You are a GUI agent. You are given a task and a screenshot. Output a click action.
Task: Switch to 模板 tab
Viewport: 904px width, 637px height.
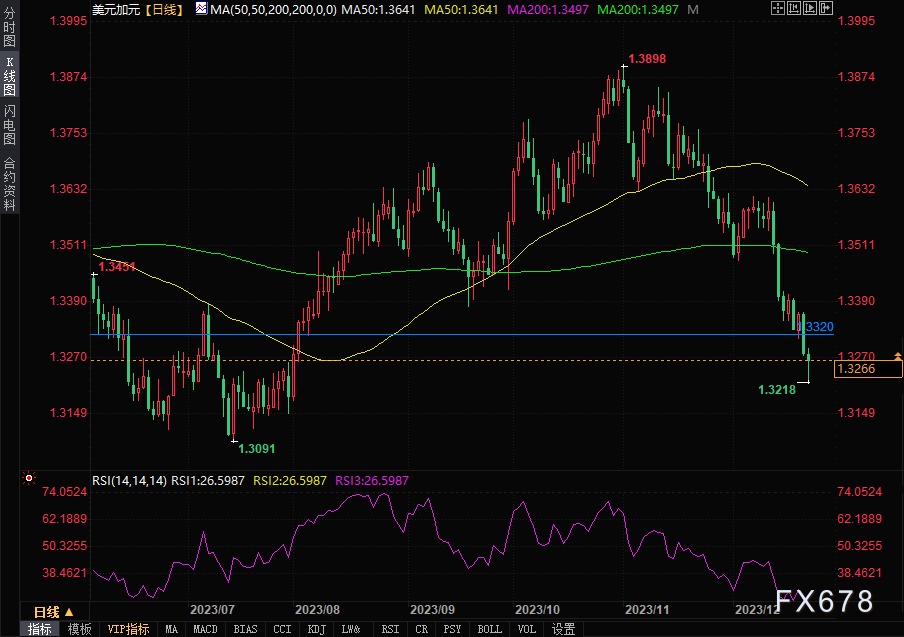[x=79, y=629]
